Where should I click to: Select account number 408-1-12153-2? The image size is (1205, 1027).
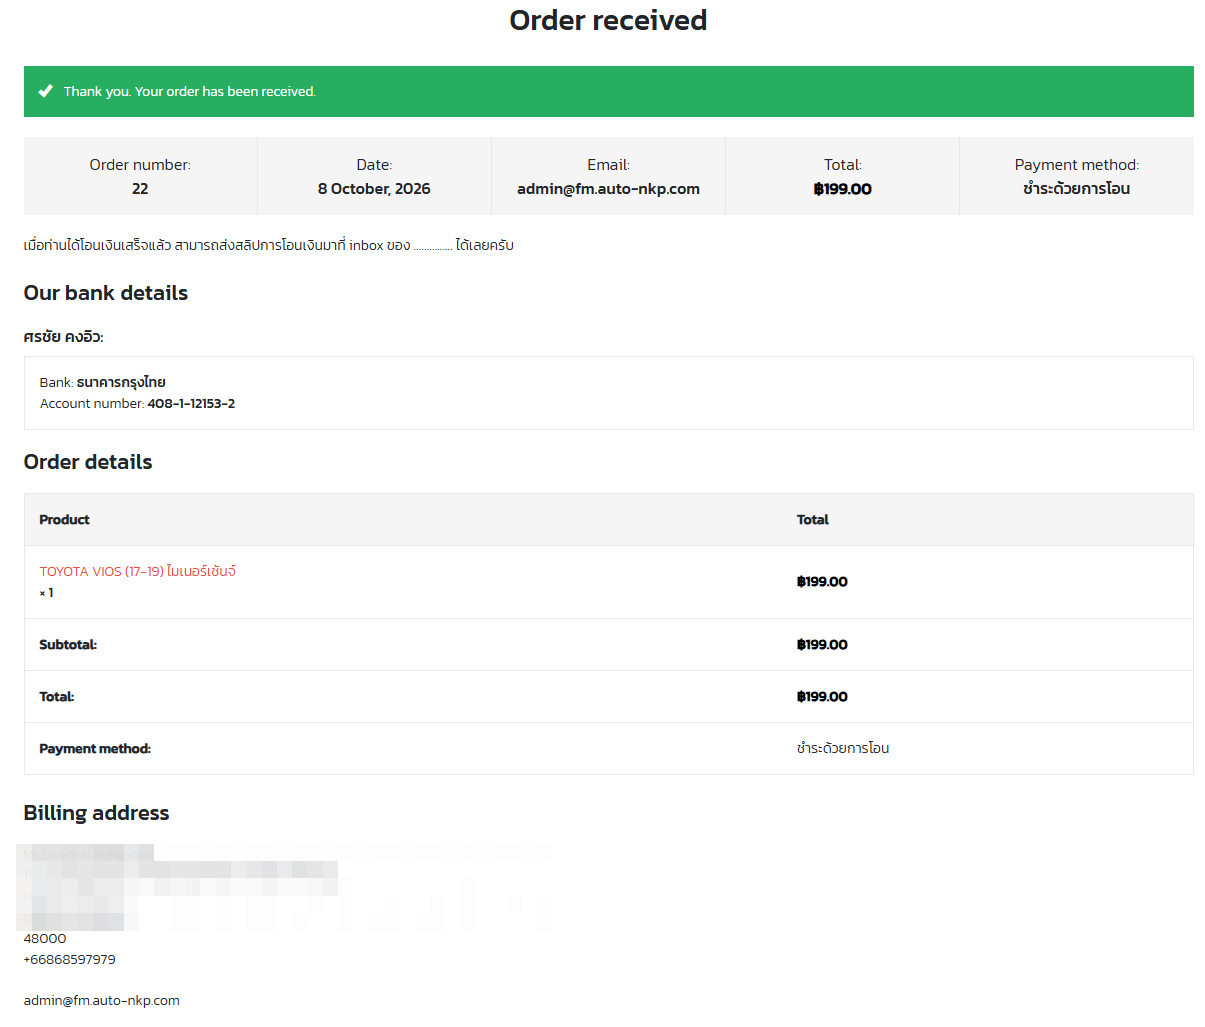tap(191, 404)
